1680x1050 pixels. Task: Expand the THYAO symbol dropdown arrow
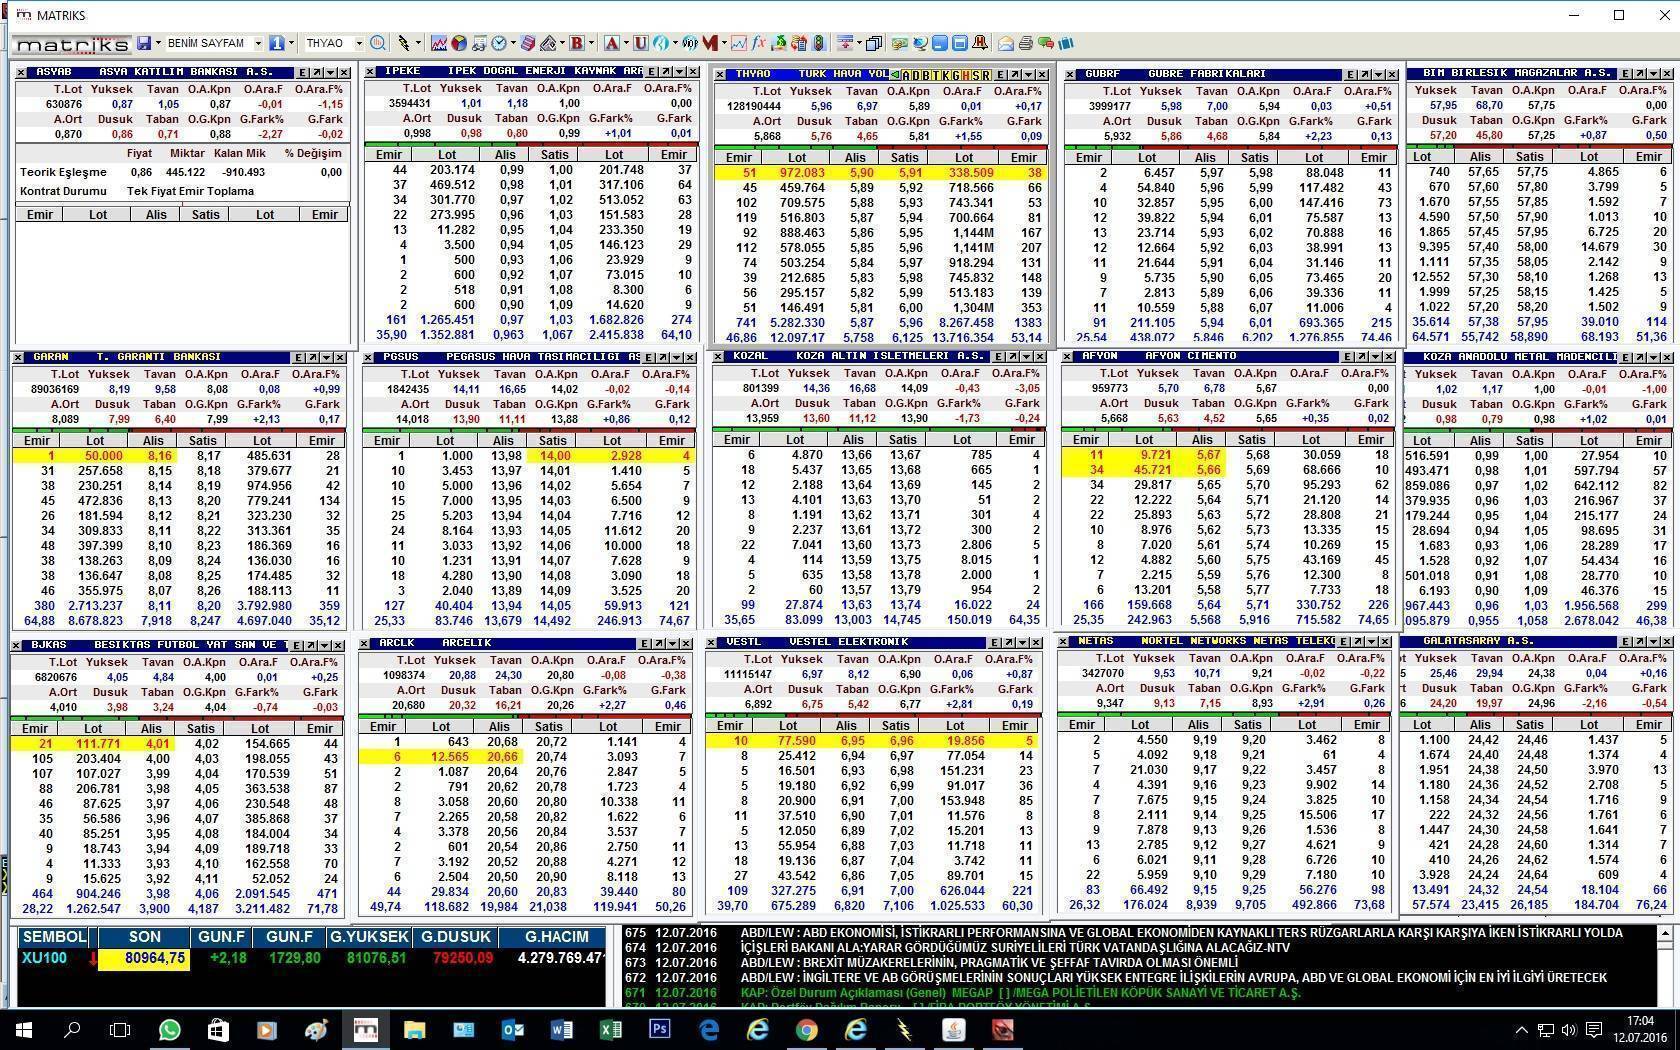[x=358, y=43]
